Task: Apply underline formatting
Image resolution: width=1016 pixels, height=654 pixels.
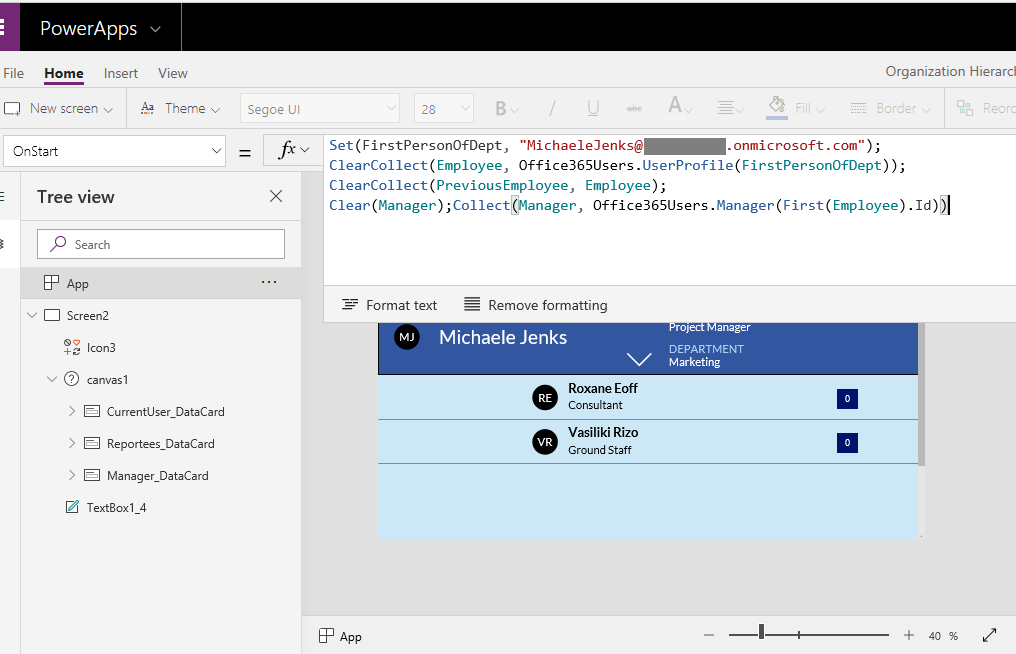Action: point(592,107)
